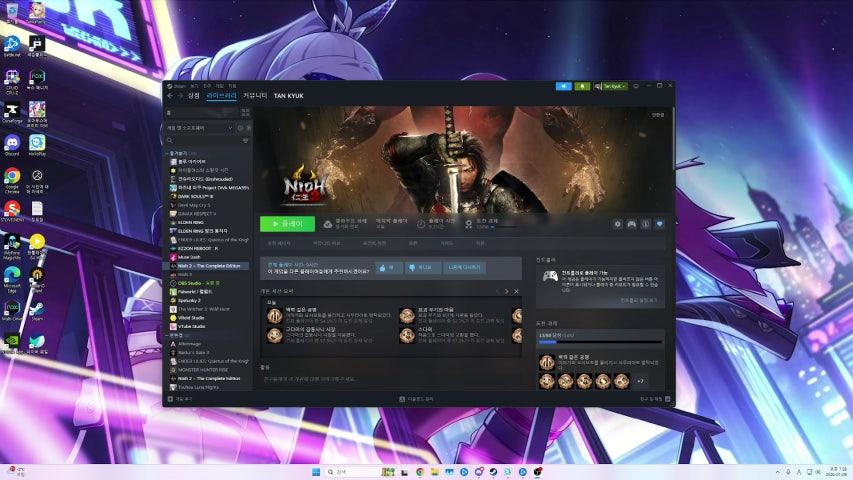Open the games and software filter dropdown
Viewport: 853px width, 480px height.
(x=199, y=128)
